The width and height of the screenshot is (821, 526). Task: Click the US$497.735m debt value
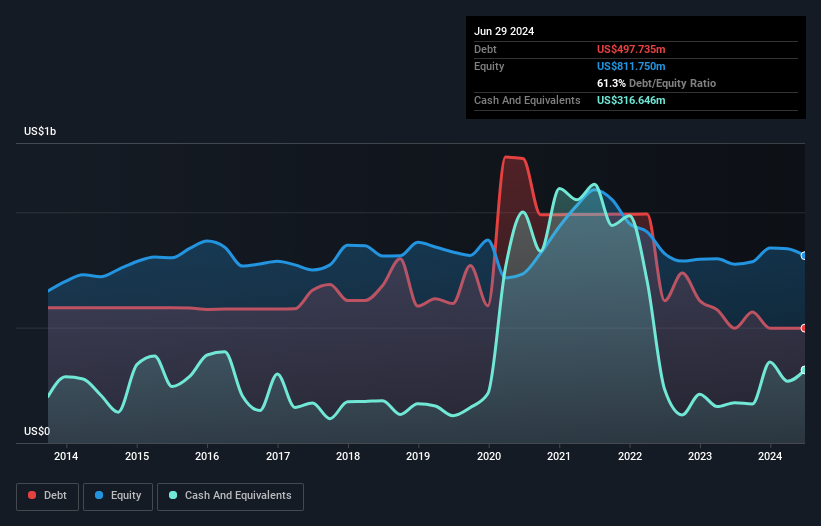click(631, 49)
